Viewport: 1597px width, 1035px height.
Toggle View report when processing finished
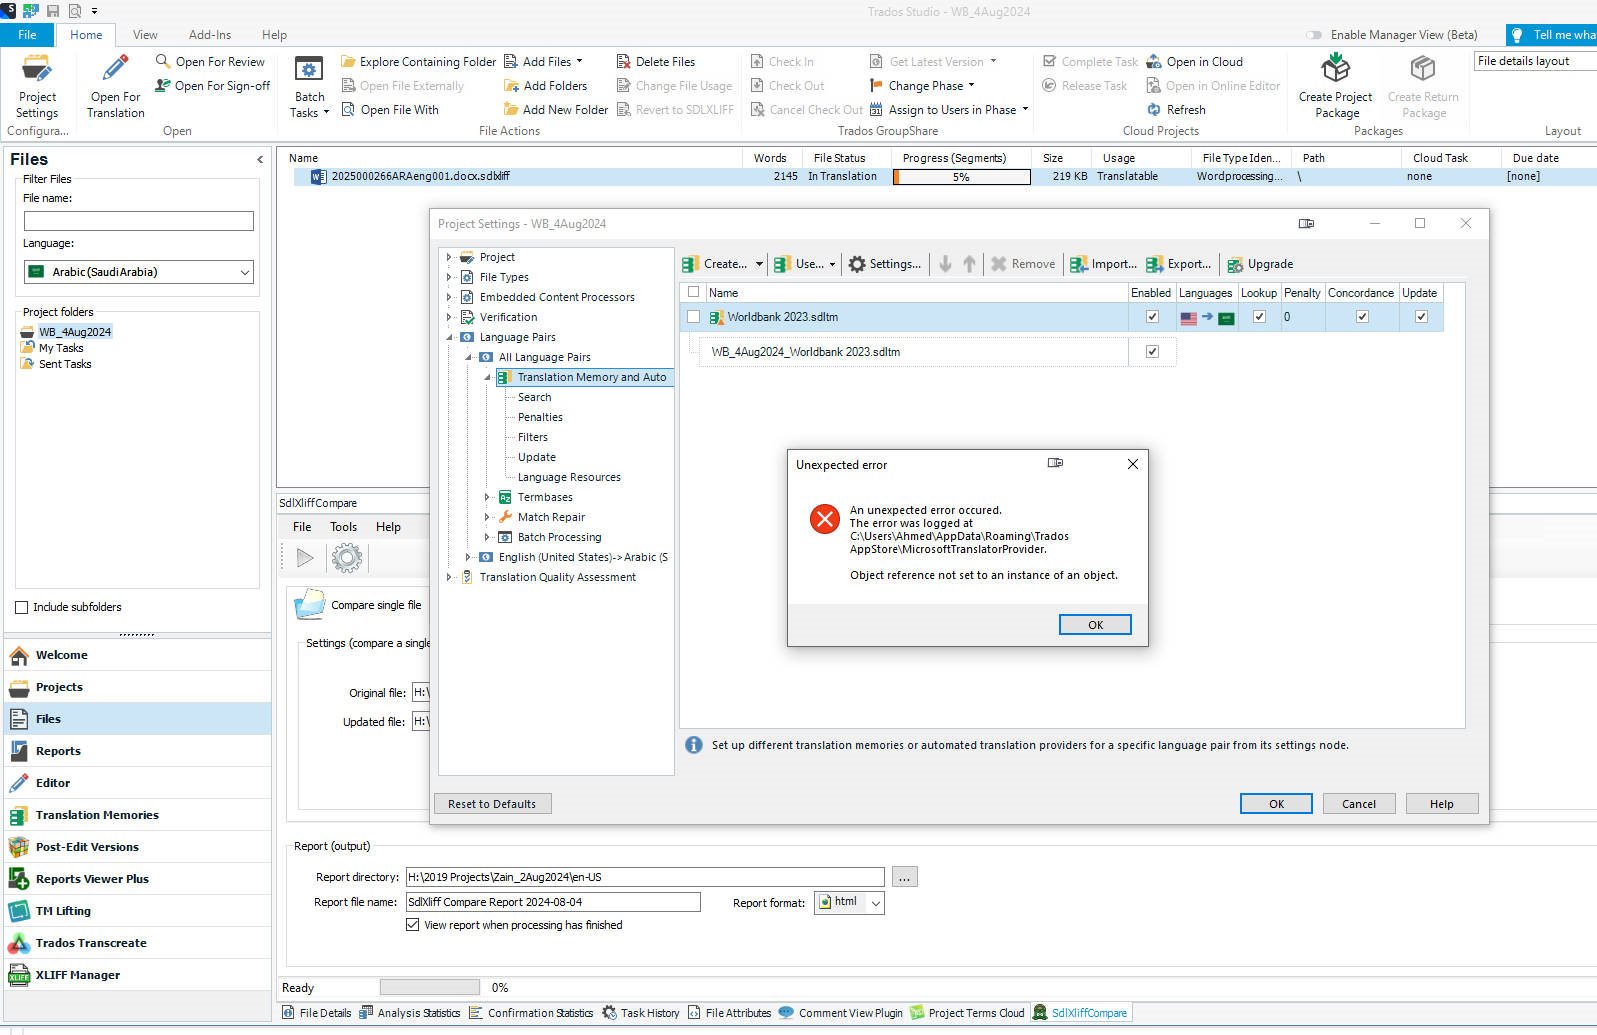click(412, 925)
